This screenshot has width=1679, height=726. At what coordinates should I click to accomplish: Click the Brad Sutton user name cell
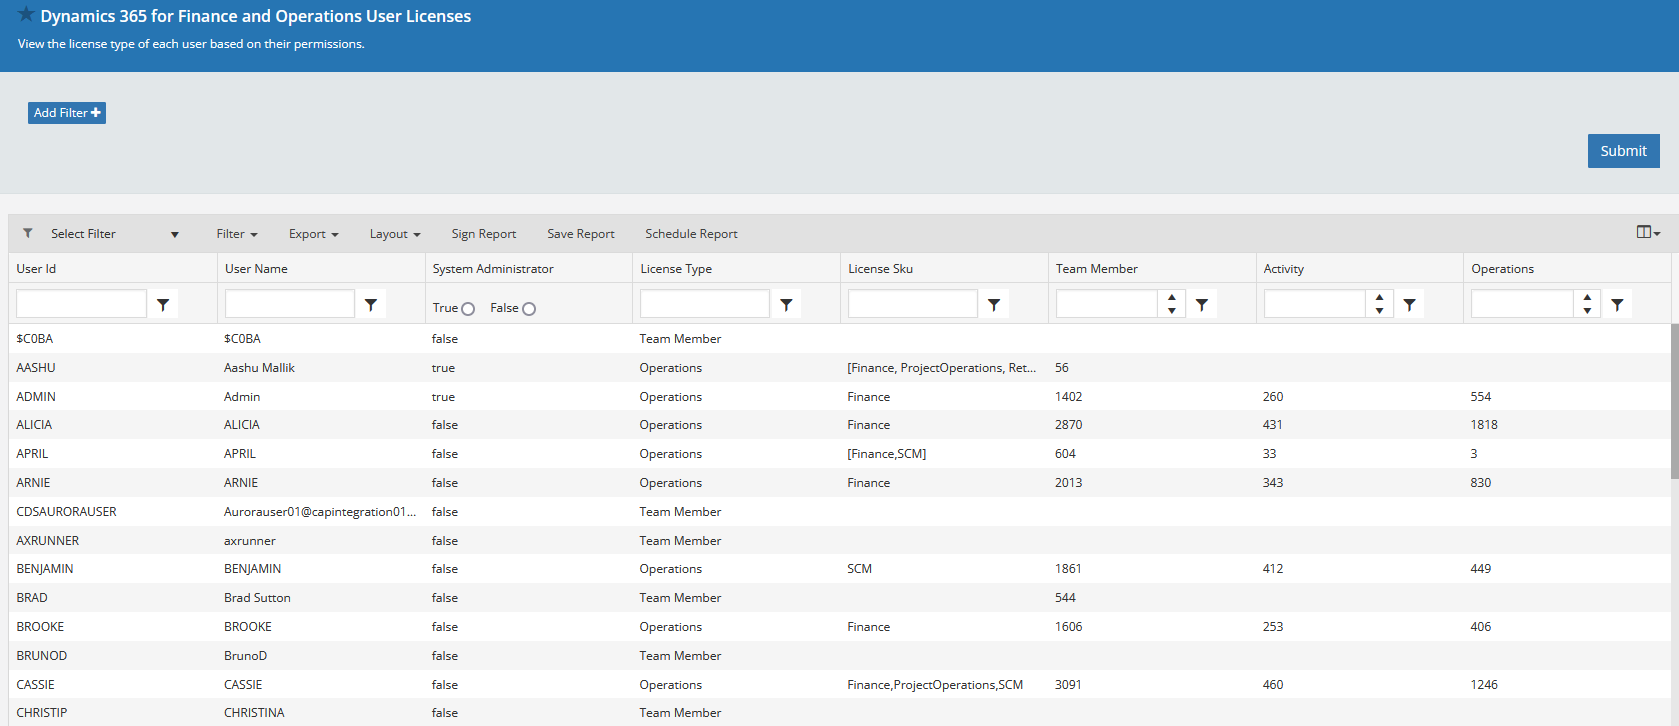click(257, 598)
